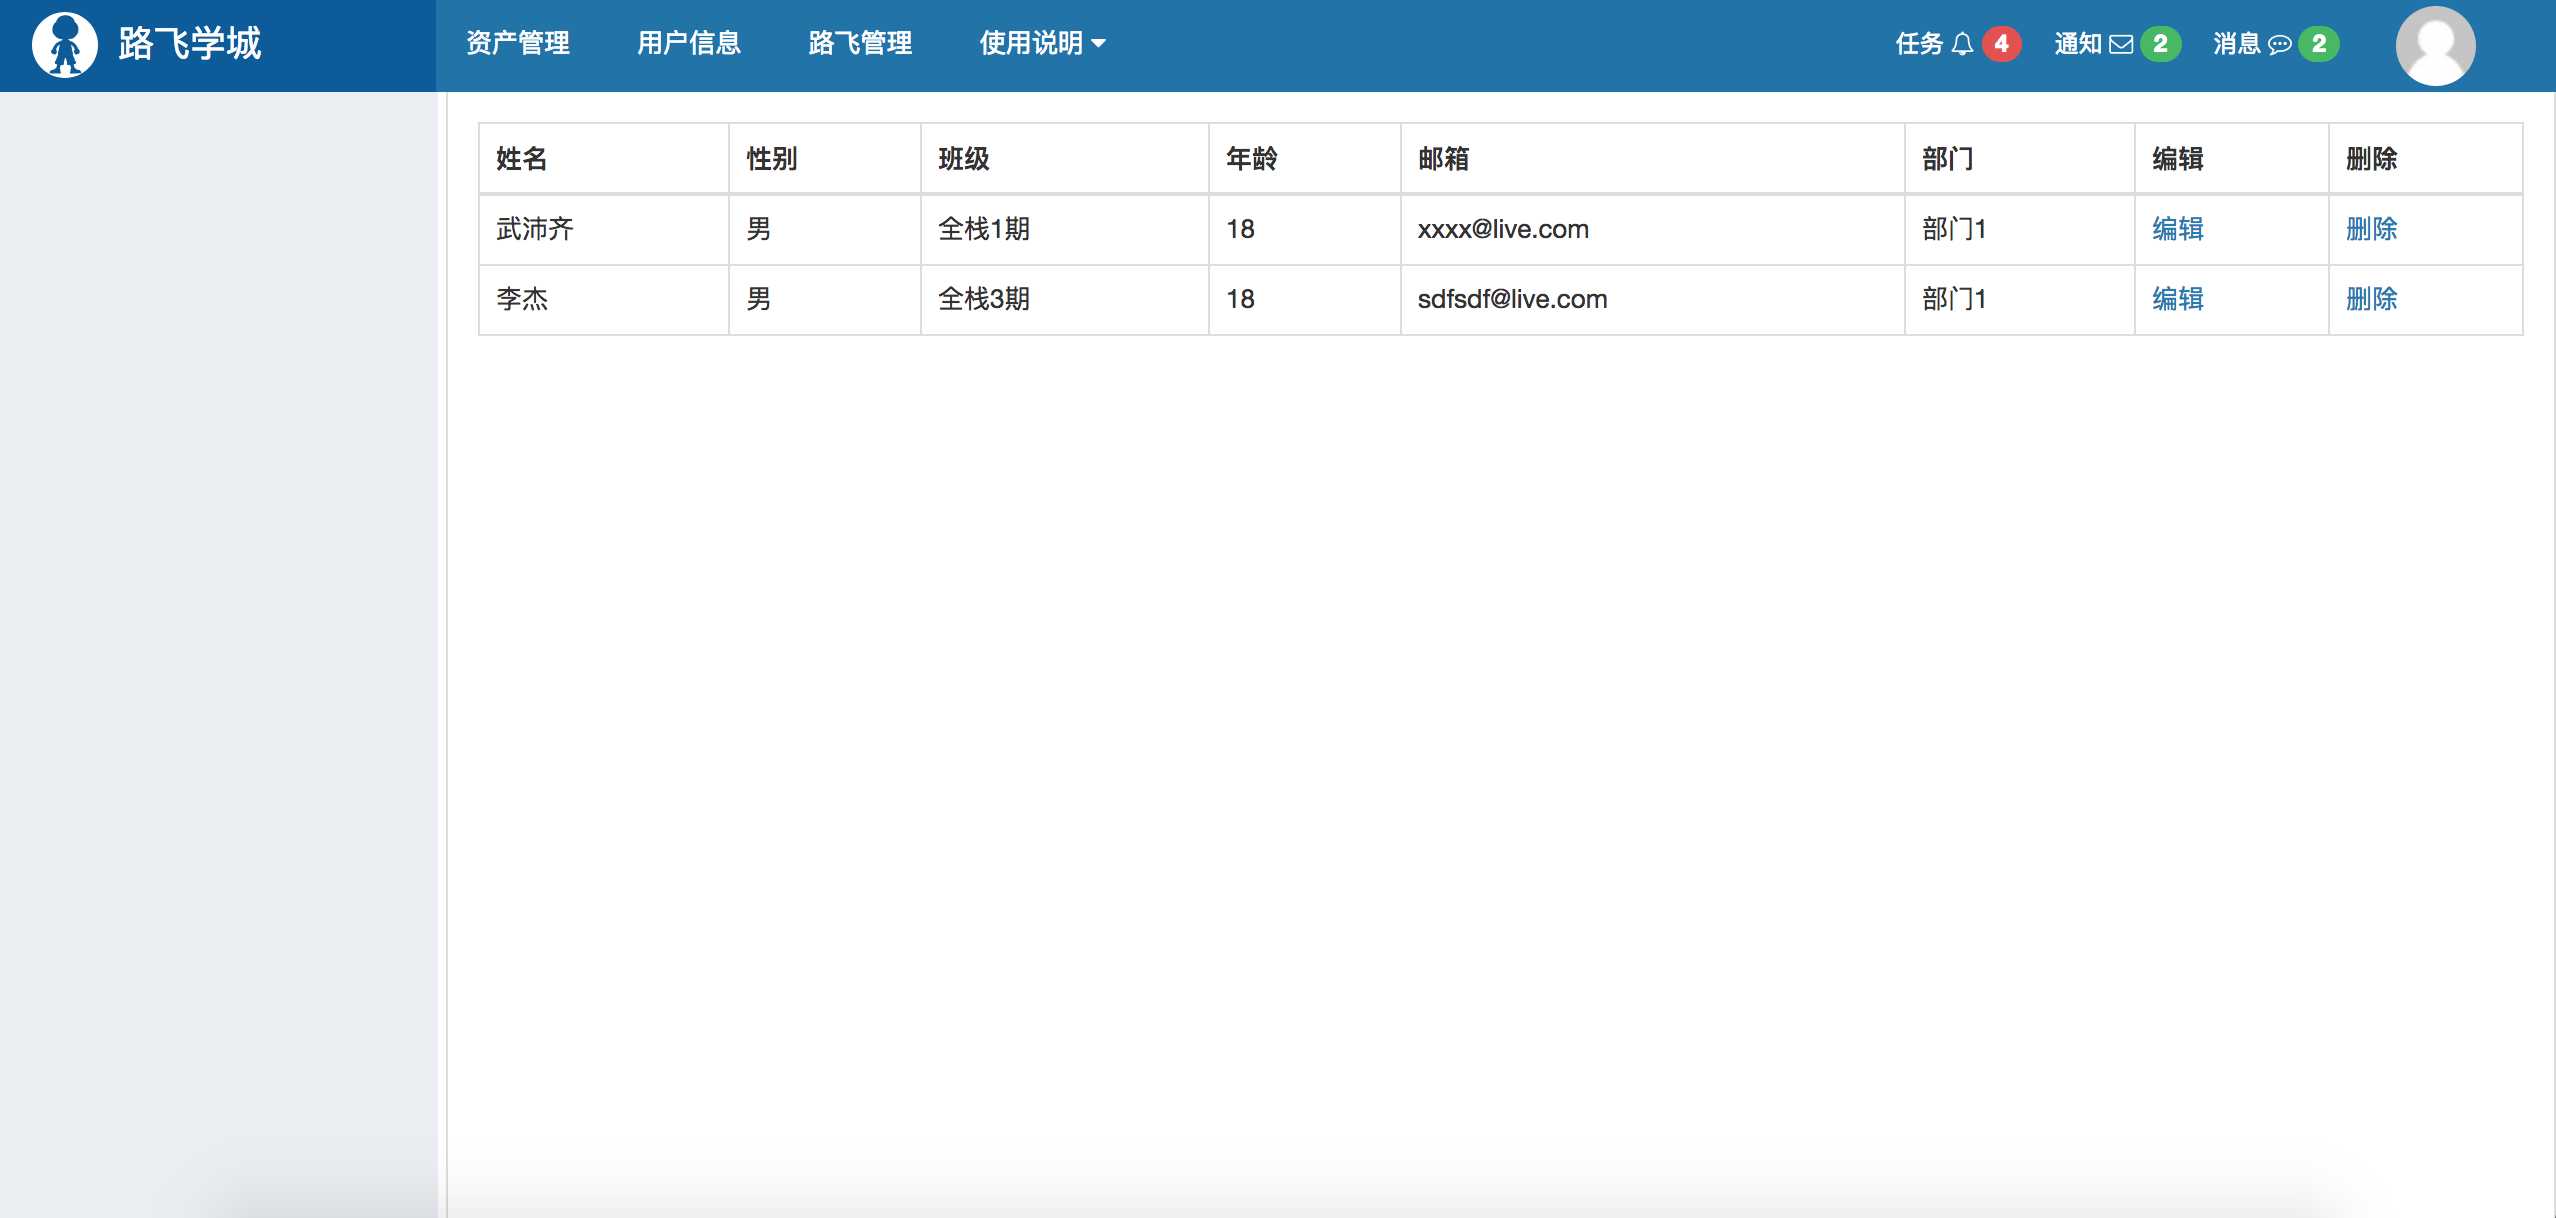Click the 任务 label in header
The height and width of the screenshot is (1218, 2556).
click(1919, 44)
